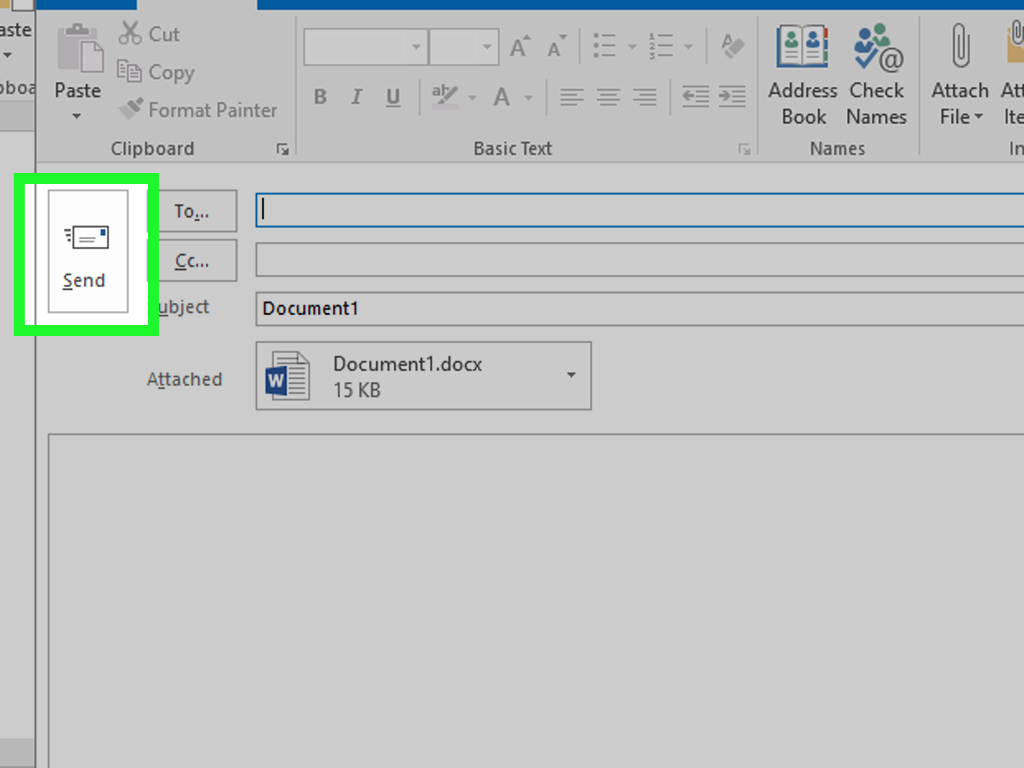Image resolution: width=1024 pixels, height=768 pixels.
Task: Open the Cc... recipient picker
Action: pyautogui.click(x=192, y=261)
